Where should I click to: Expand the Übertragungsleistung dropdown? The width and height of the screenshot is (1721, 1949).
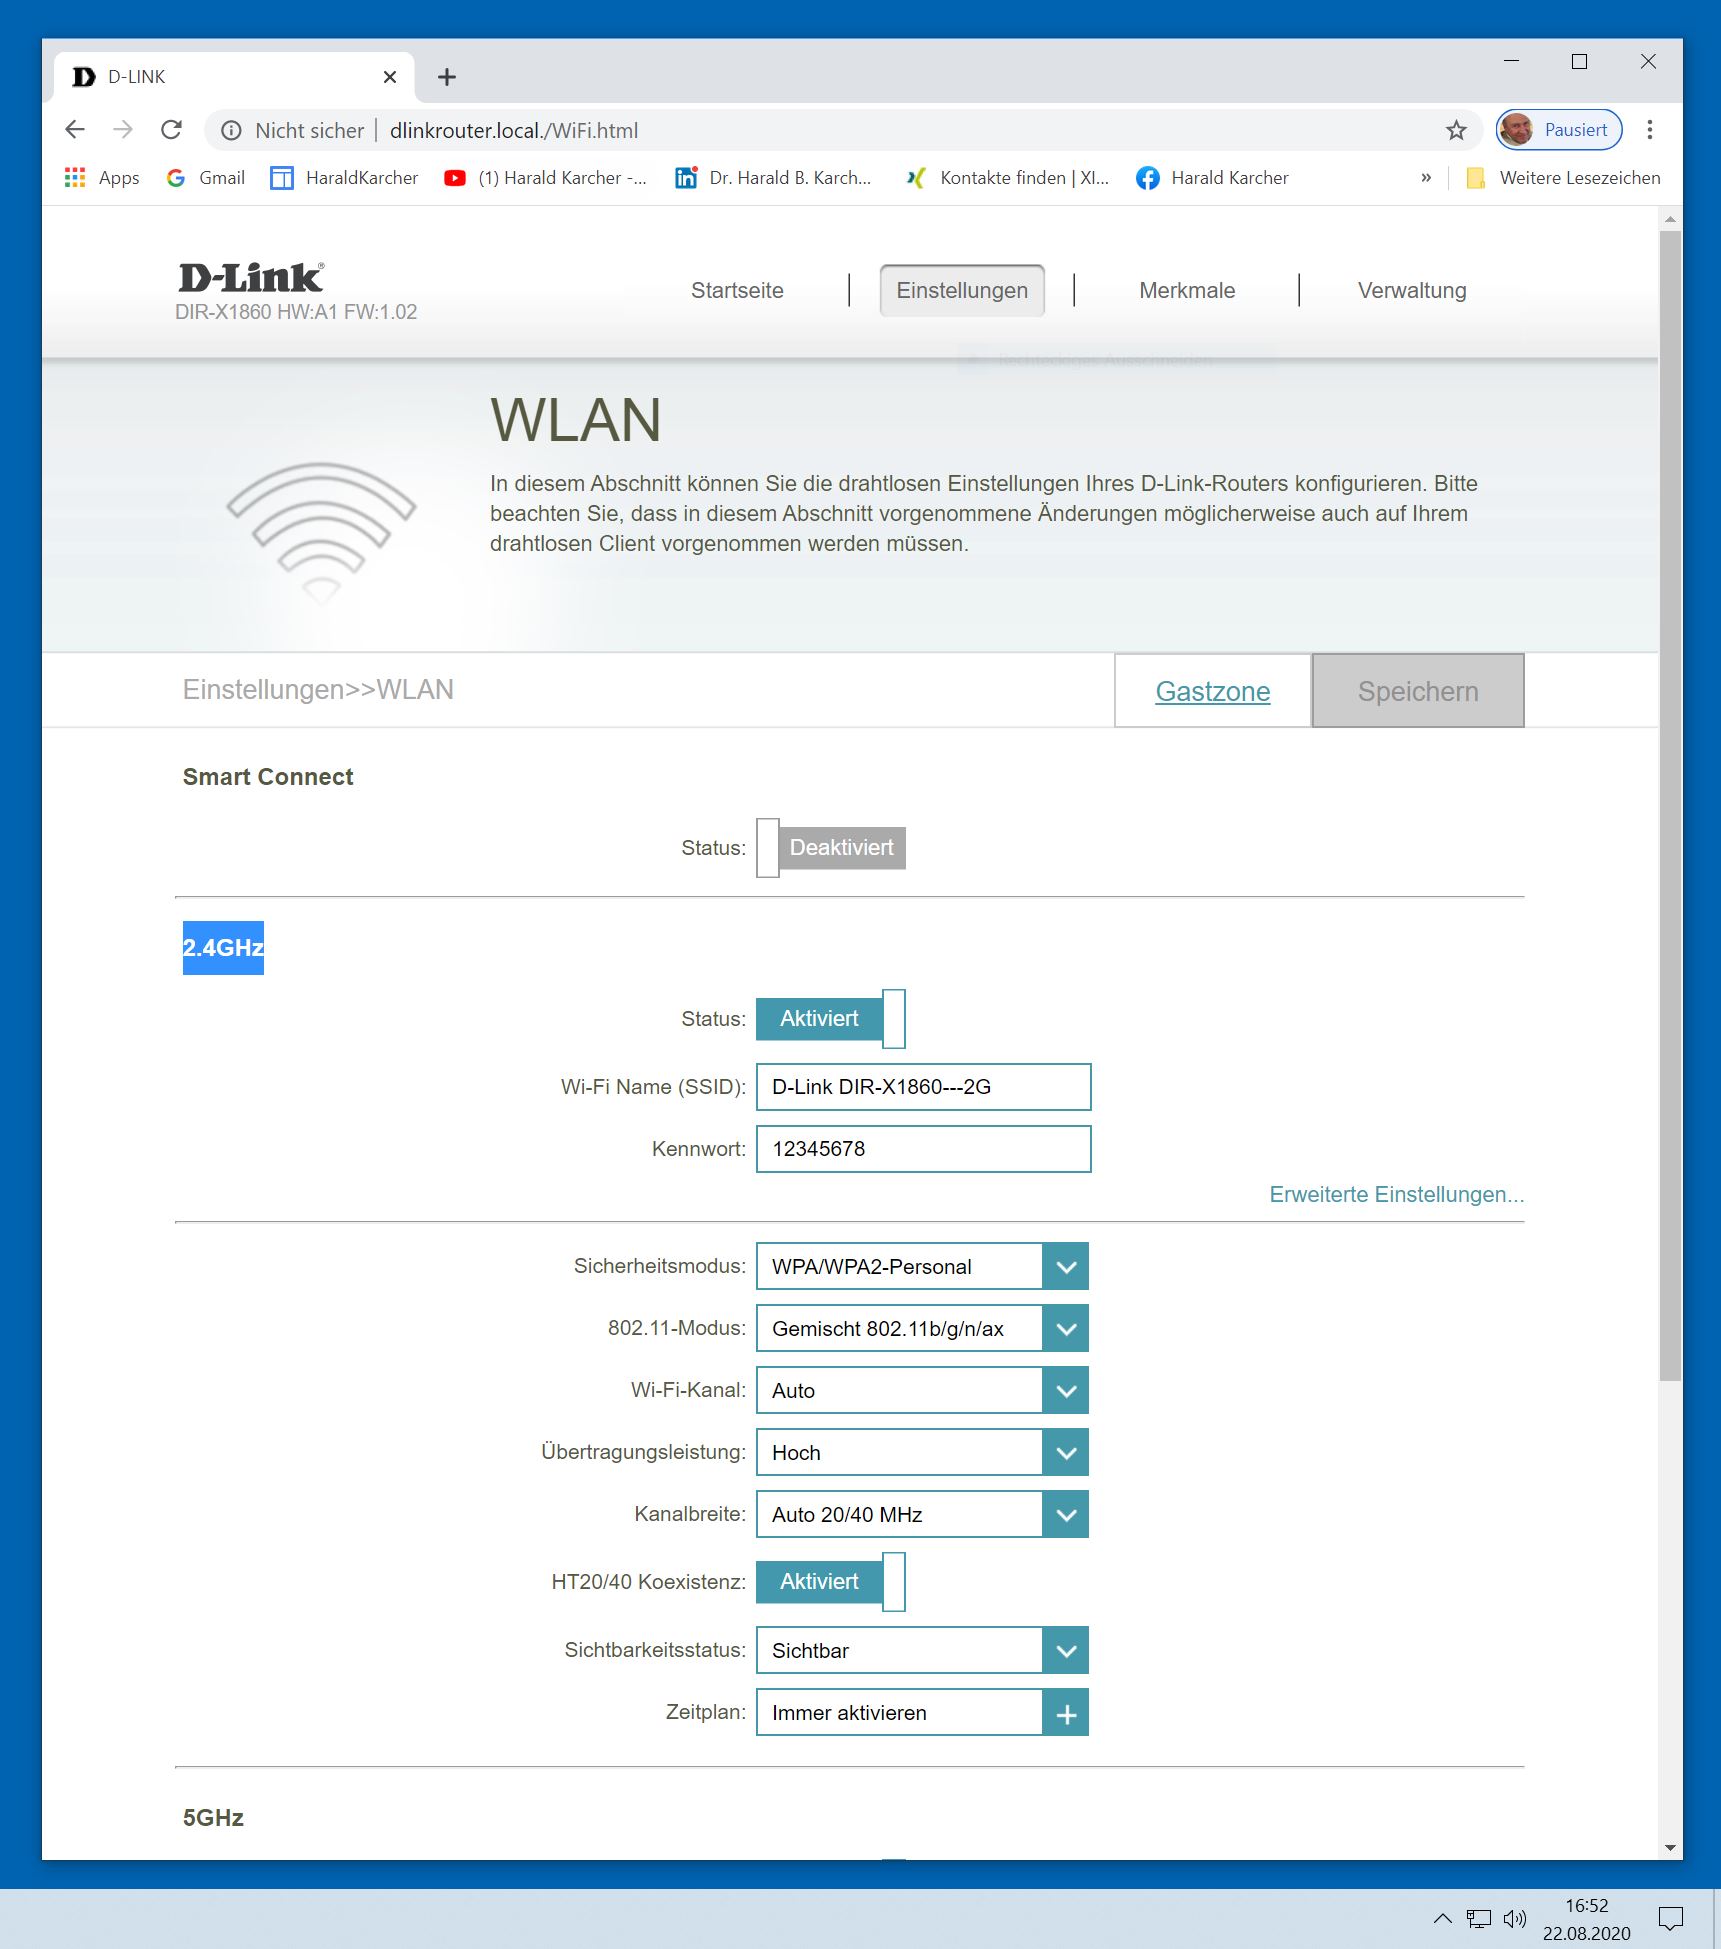coord(1066,1453)
